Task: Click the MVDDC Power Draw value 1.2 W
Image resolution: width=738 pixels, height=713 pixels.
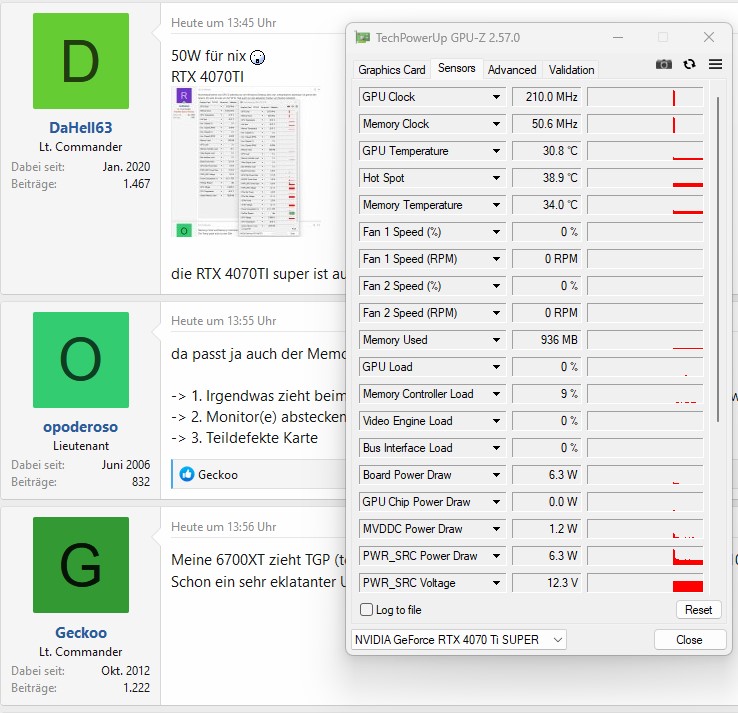Action: (546, 529)
